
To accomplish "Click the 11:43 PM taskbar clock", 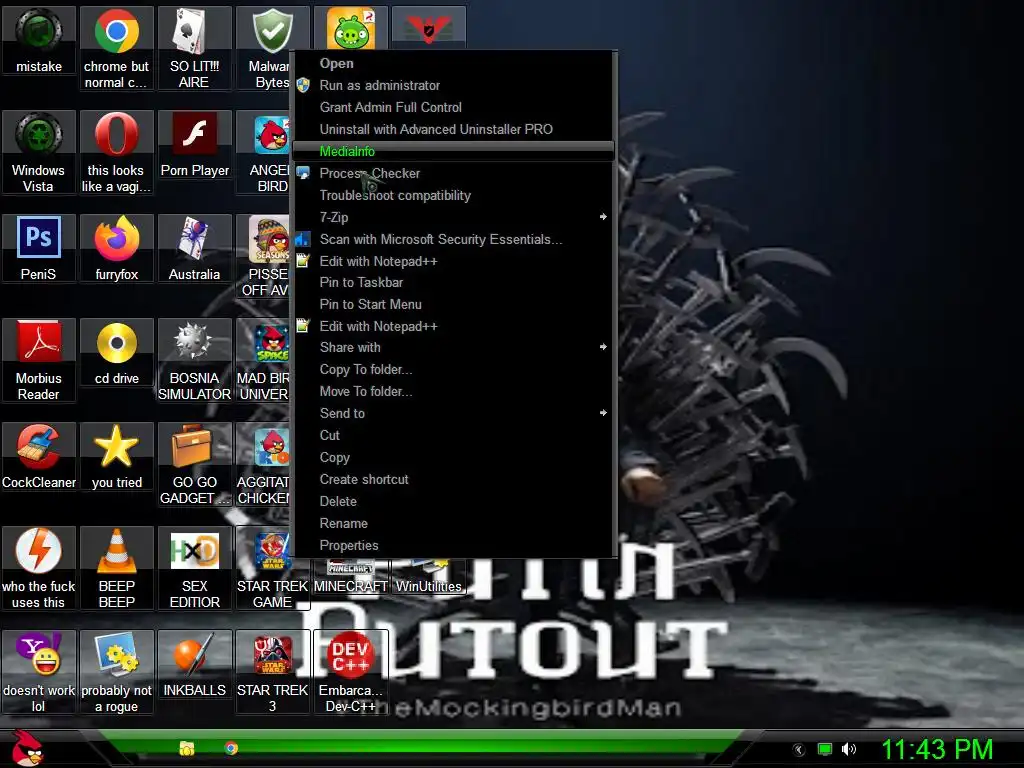I will click(937, 749).
